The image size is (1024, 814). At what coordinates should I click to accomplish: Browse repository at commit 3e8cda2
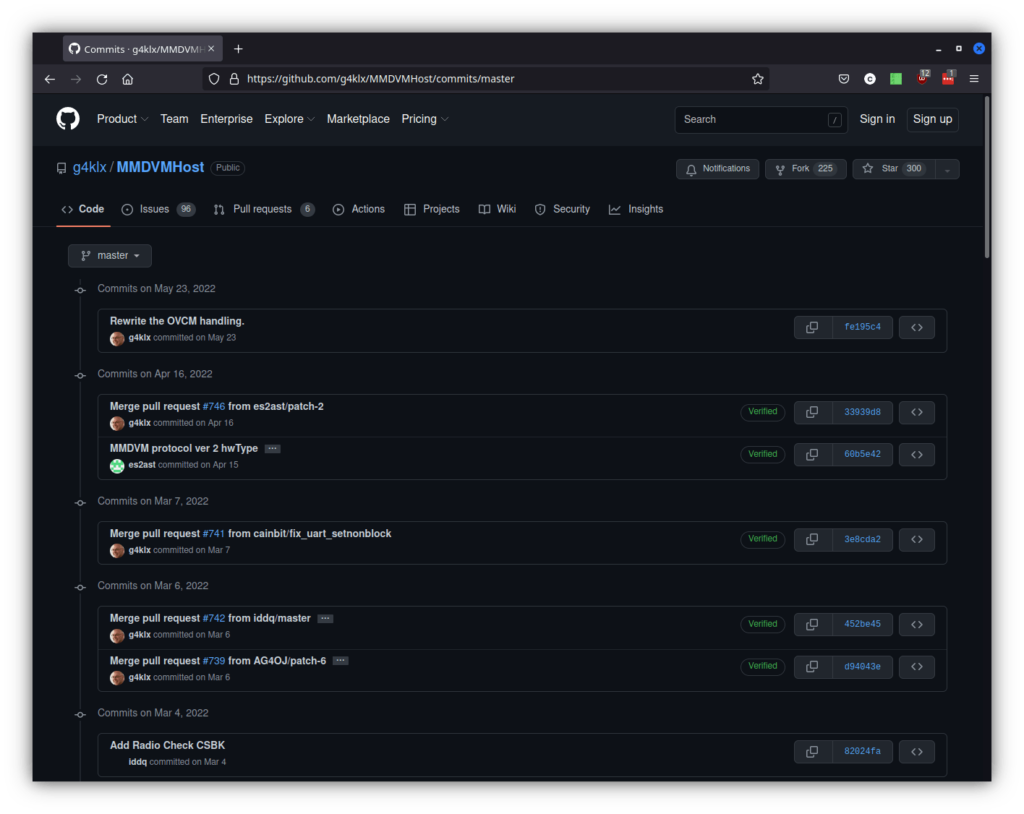tap(917, 540)
